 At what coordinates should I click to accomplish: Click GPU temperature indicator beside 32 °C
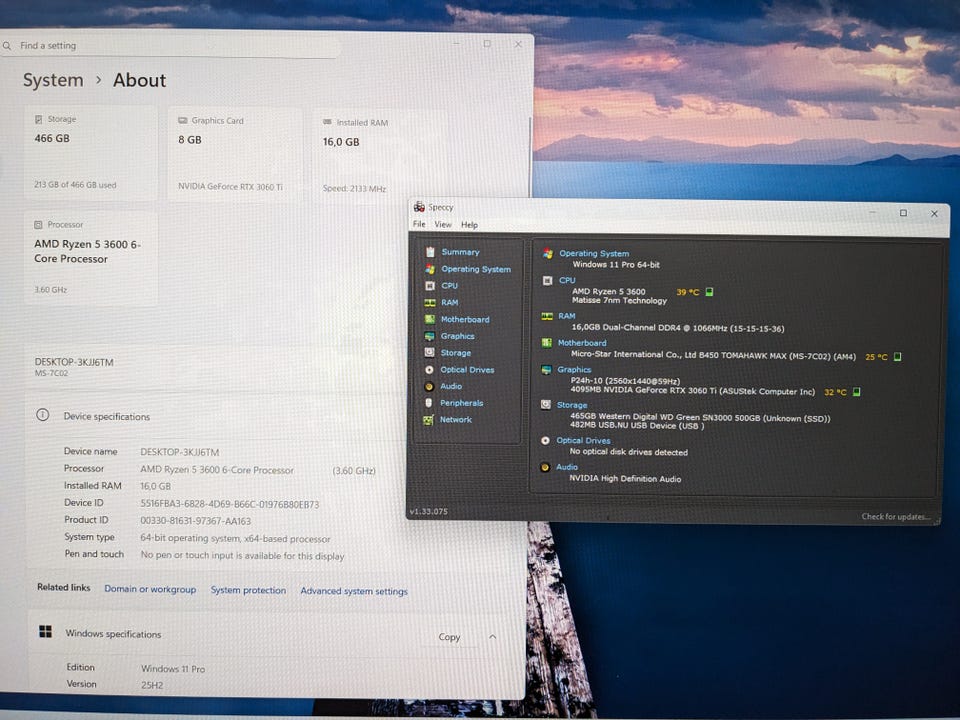pos(857,392)
